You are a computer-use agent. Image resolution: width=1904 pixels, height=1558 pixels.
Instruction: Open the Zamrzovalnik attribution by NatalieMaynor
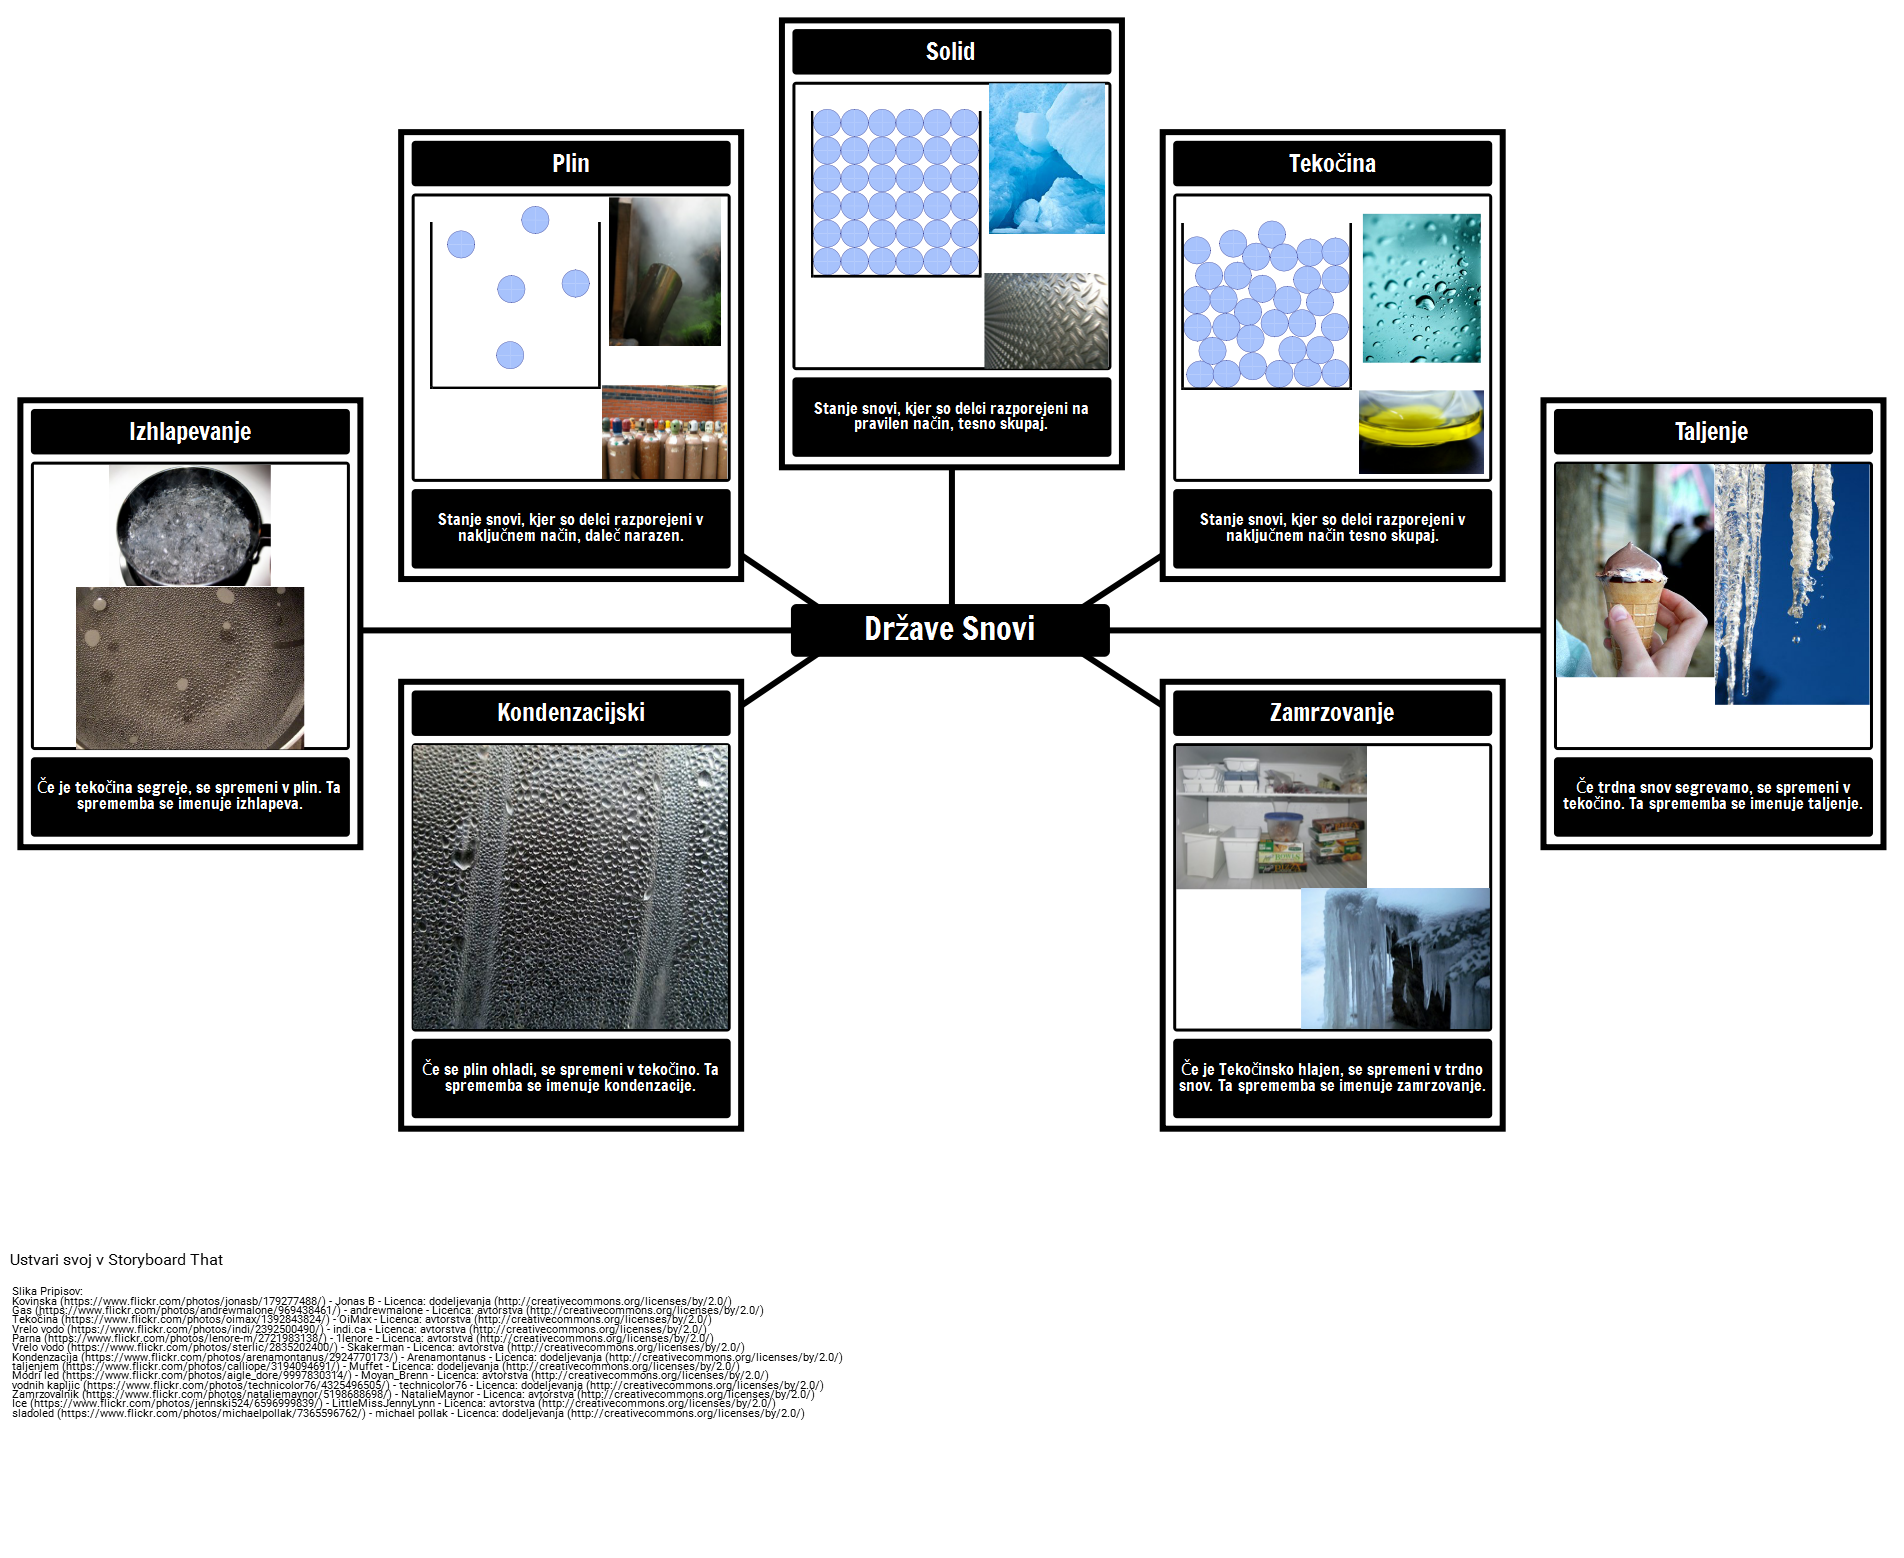[x=413, y=1394]
